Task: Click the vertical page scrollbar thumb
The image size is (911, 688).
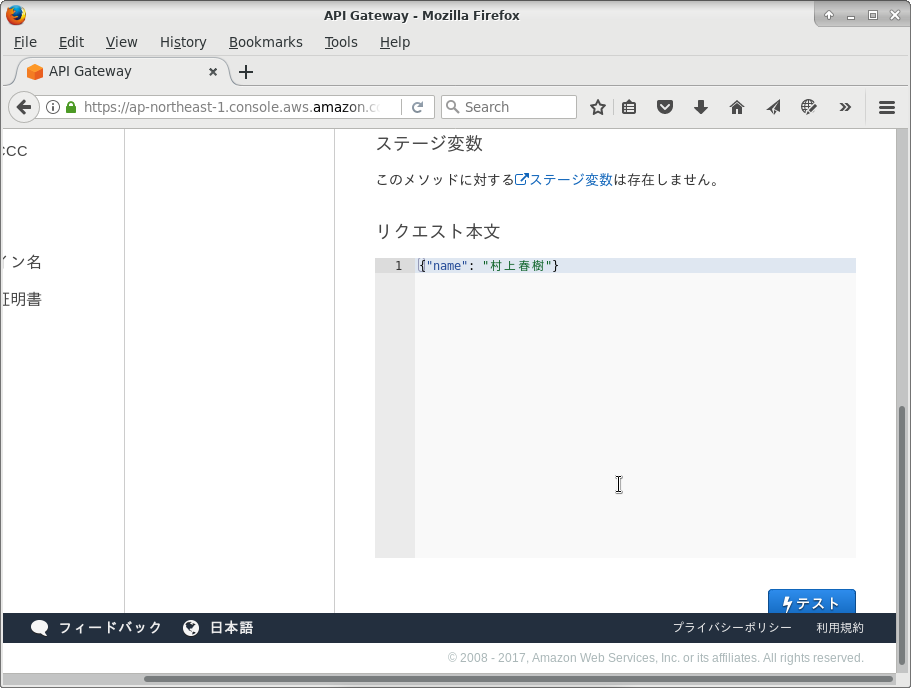Action: (902, 535)
